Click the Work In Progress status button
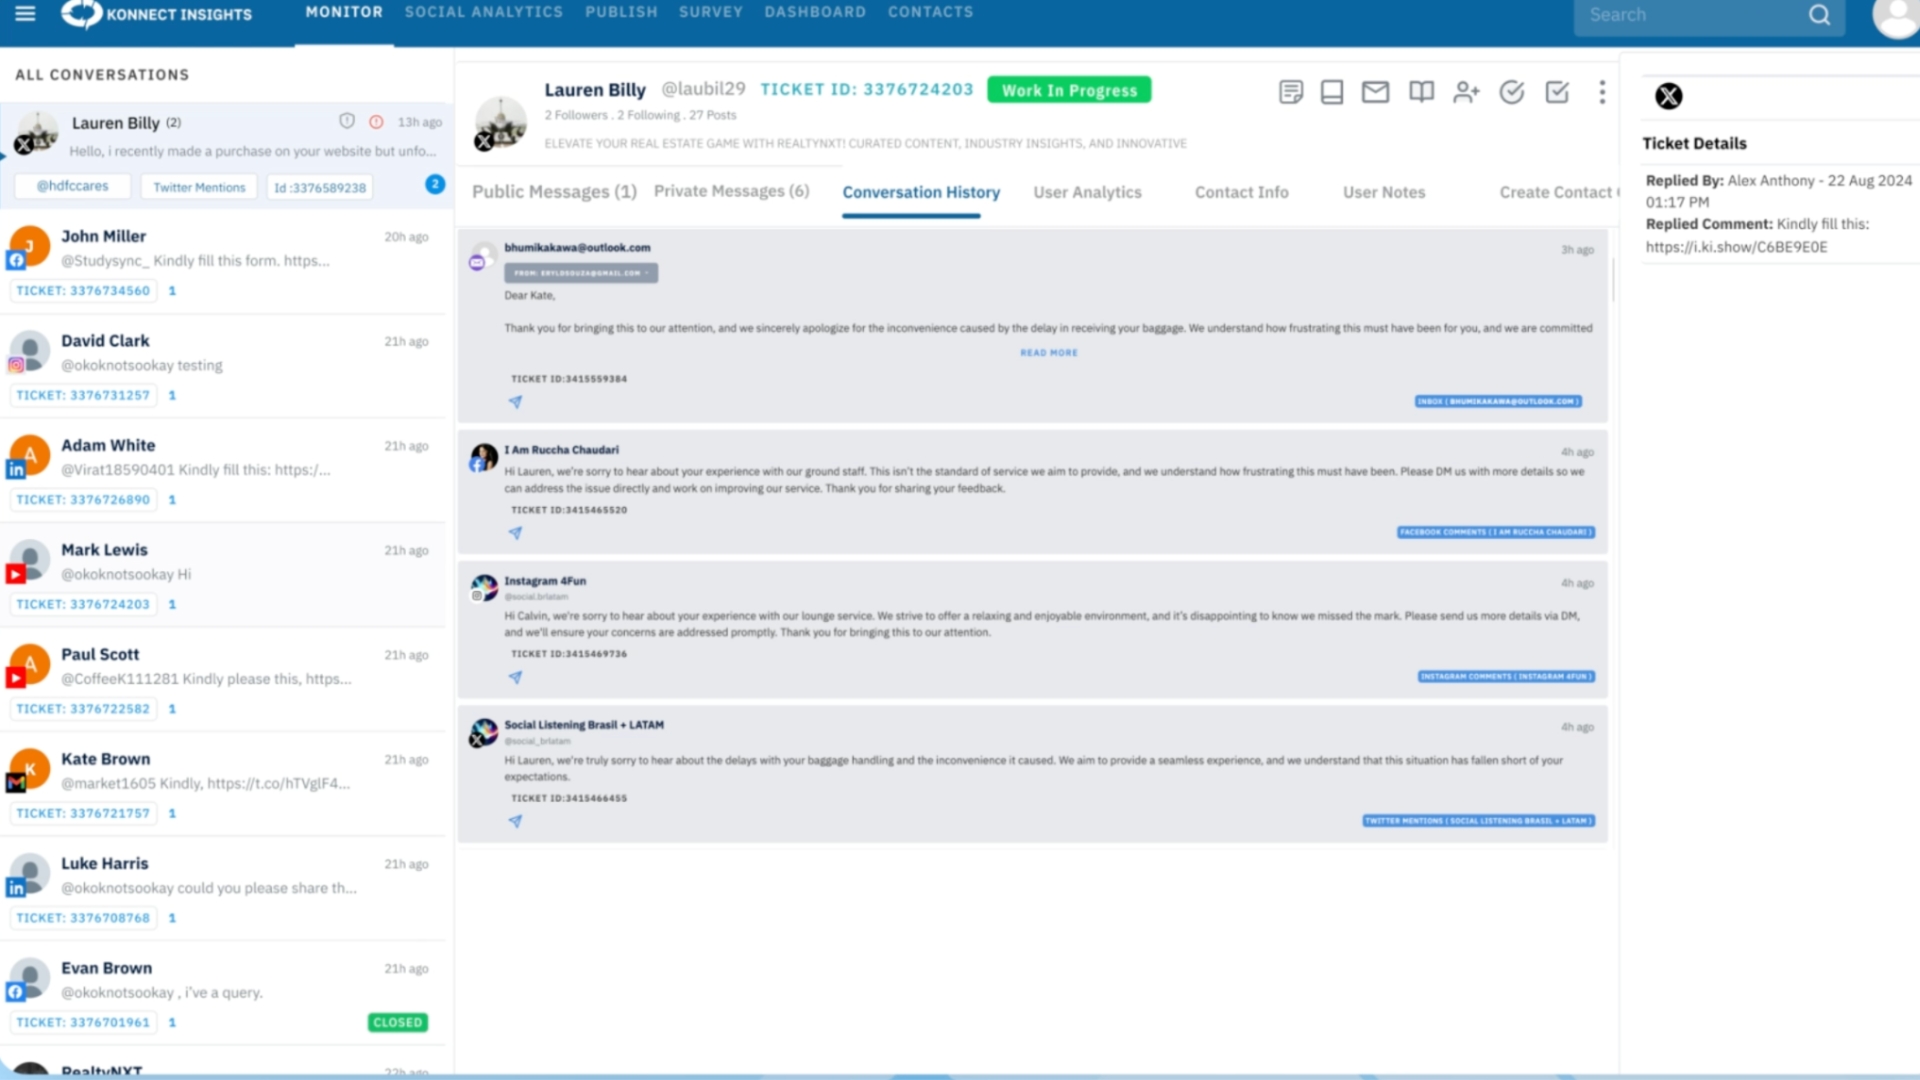Viewport: 1920px width, 1080px height. click(x=1068, y=89)
